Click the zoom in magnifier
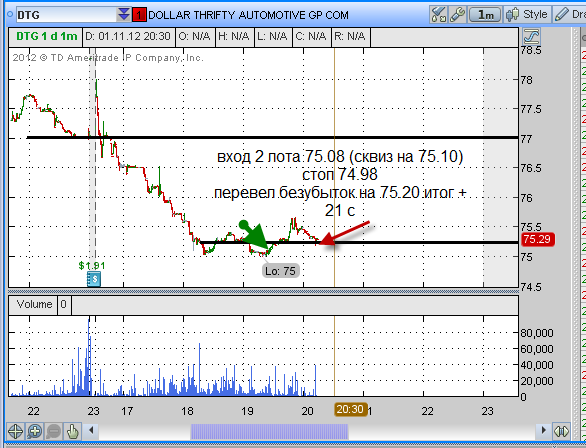The image size is (586, 448). click(x=34, y=431)
